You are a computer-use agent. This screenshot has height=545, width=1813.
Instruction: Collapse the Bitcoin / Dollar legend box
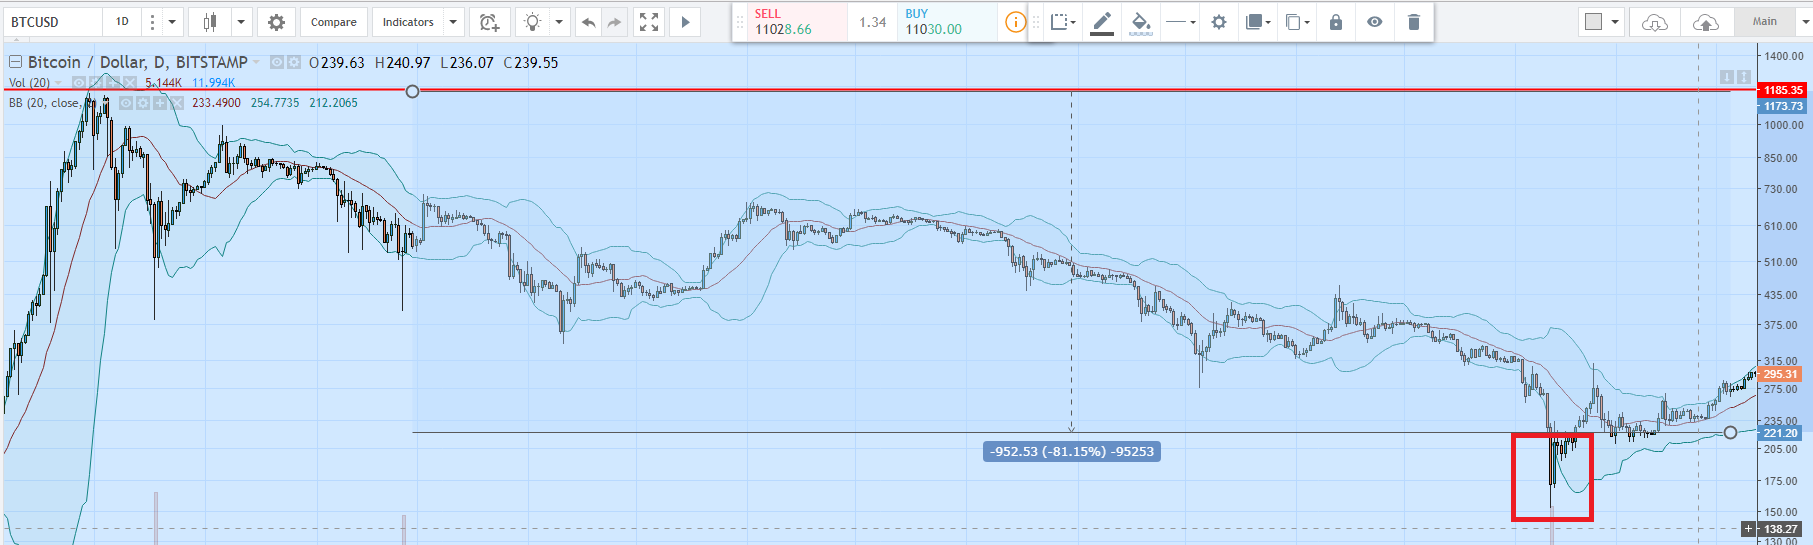pyautogui.click(x=15, y=62)
